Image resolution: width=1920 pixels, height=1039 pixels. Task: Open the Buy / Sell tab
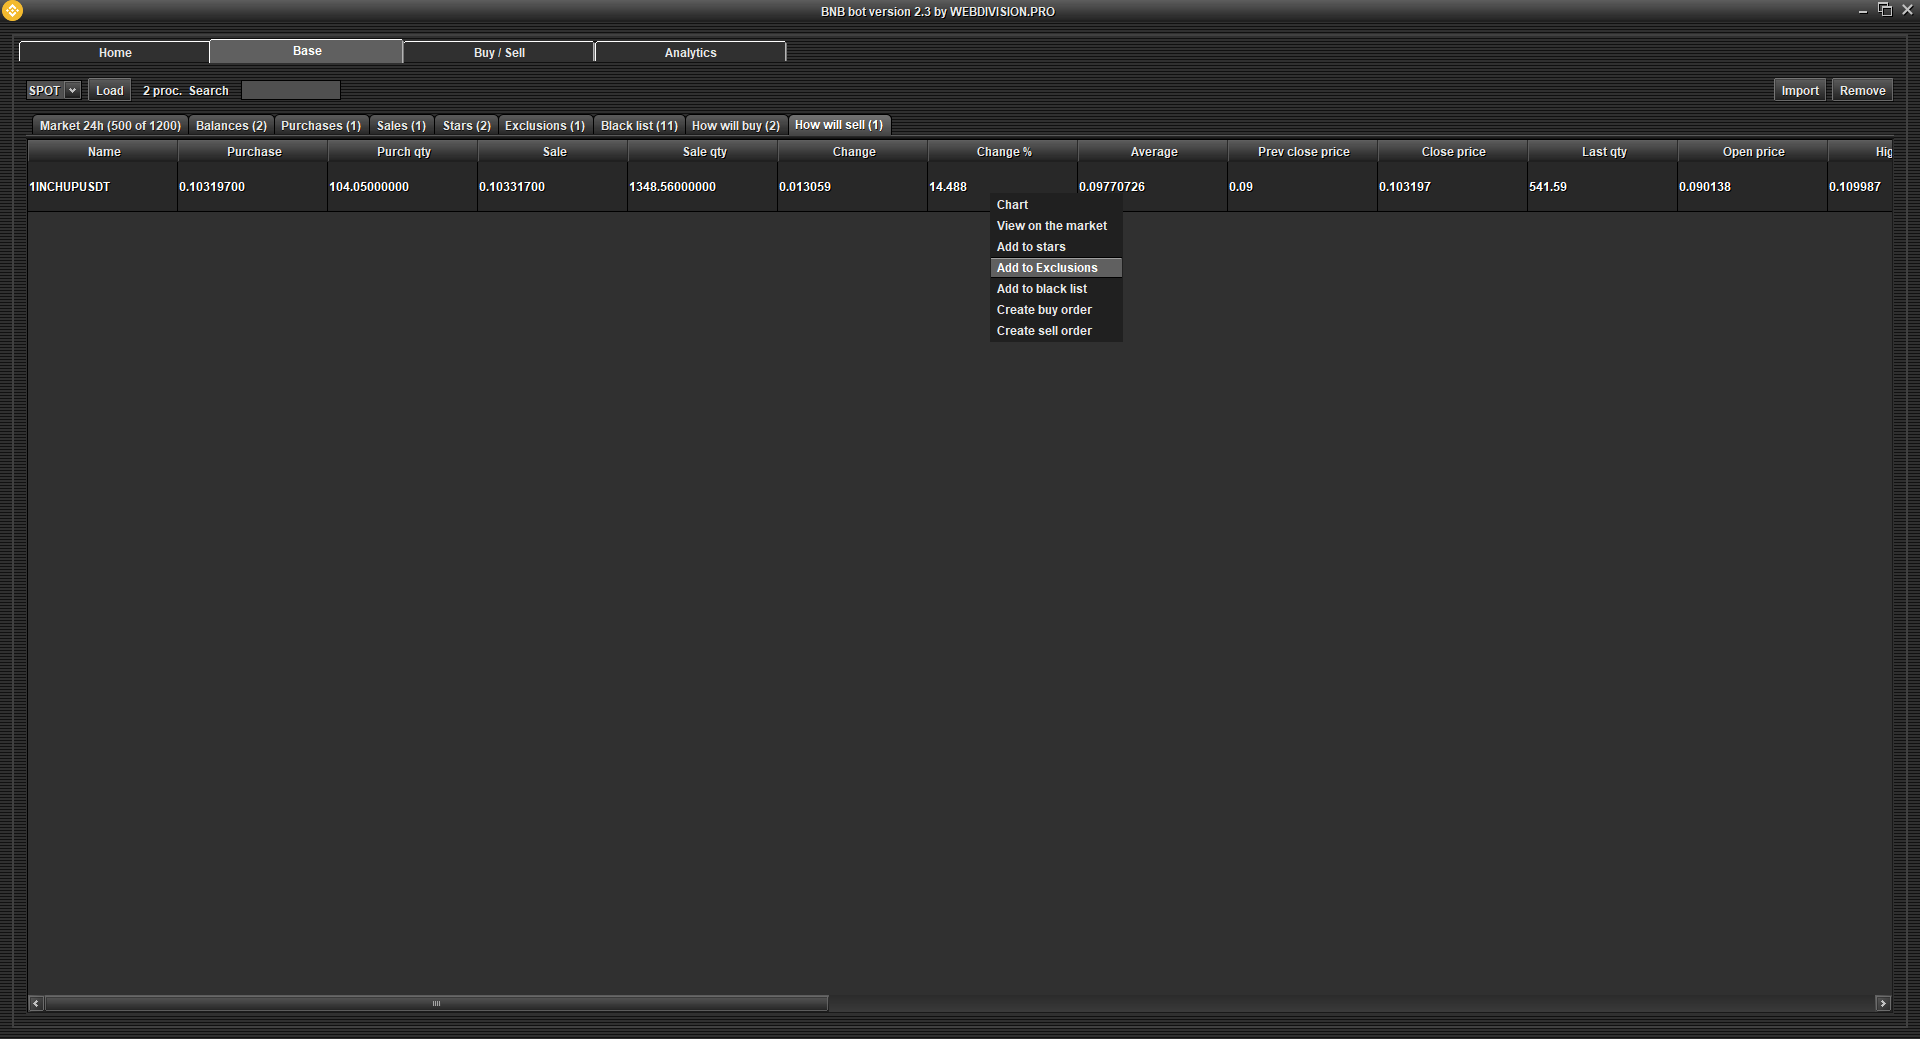pyautogui.click(x=499, y=52)
